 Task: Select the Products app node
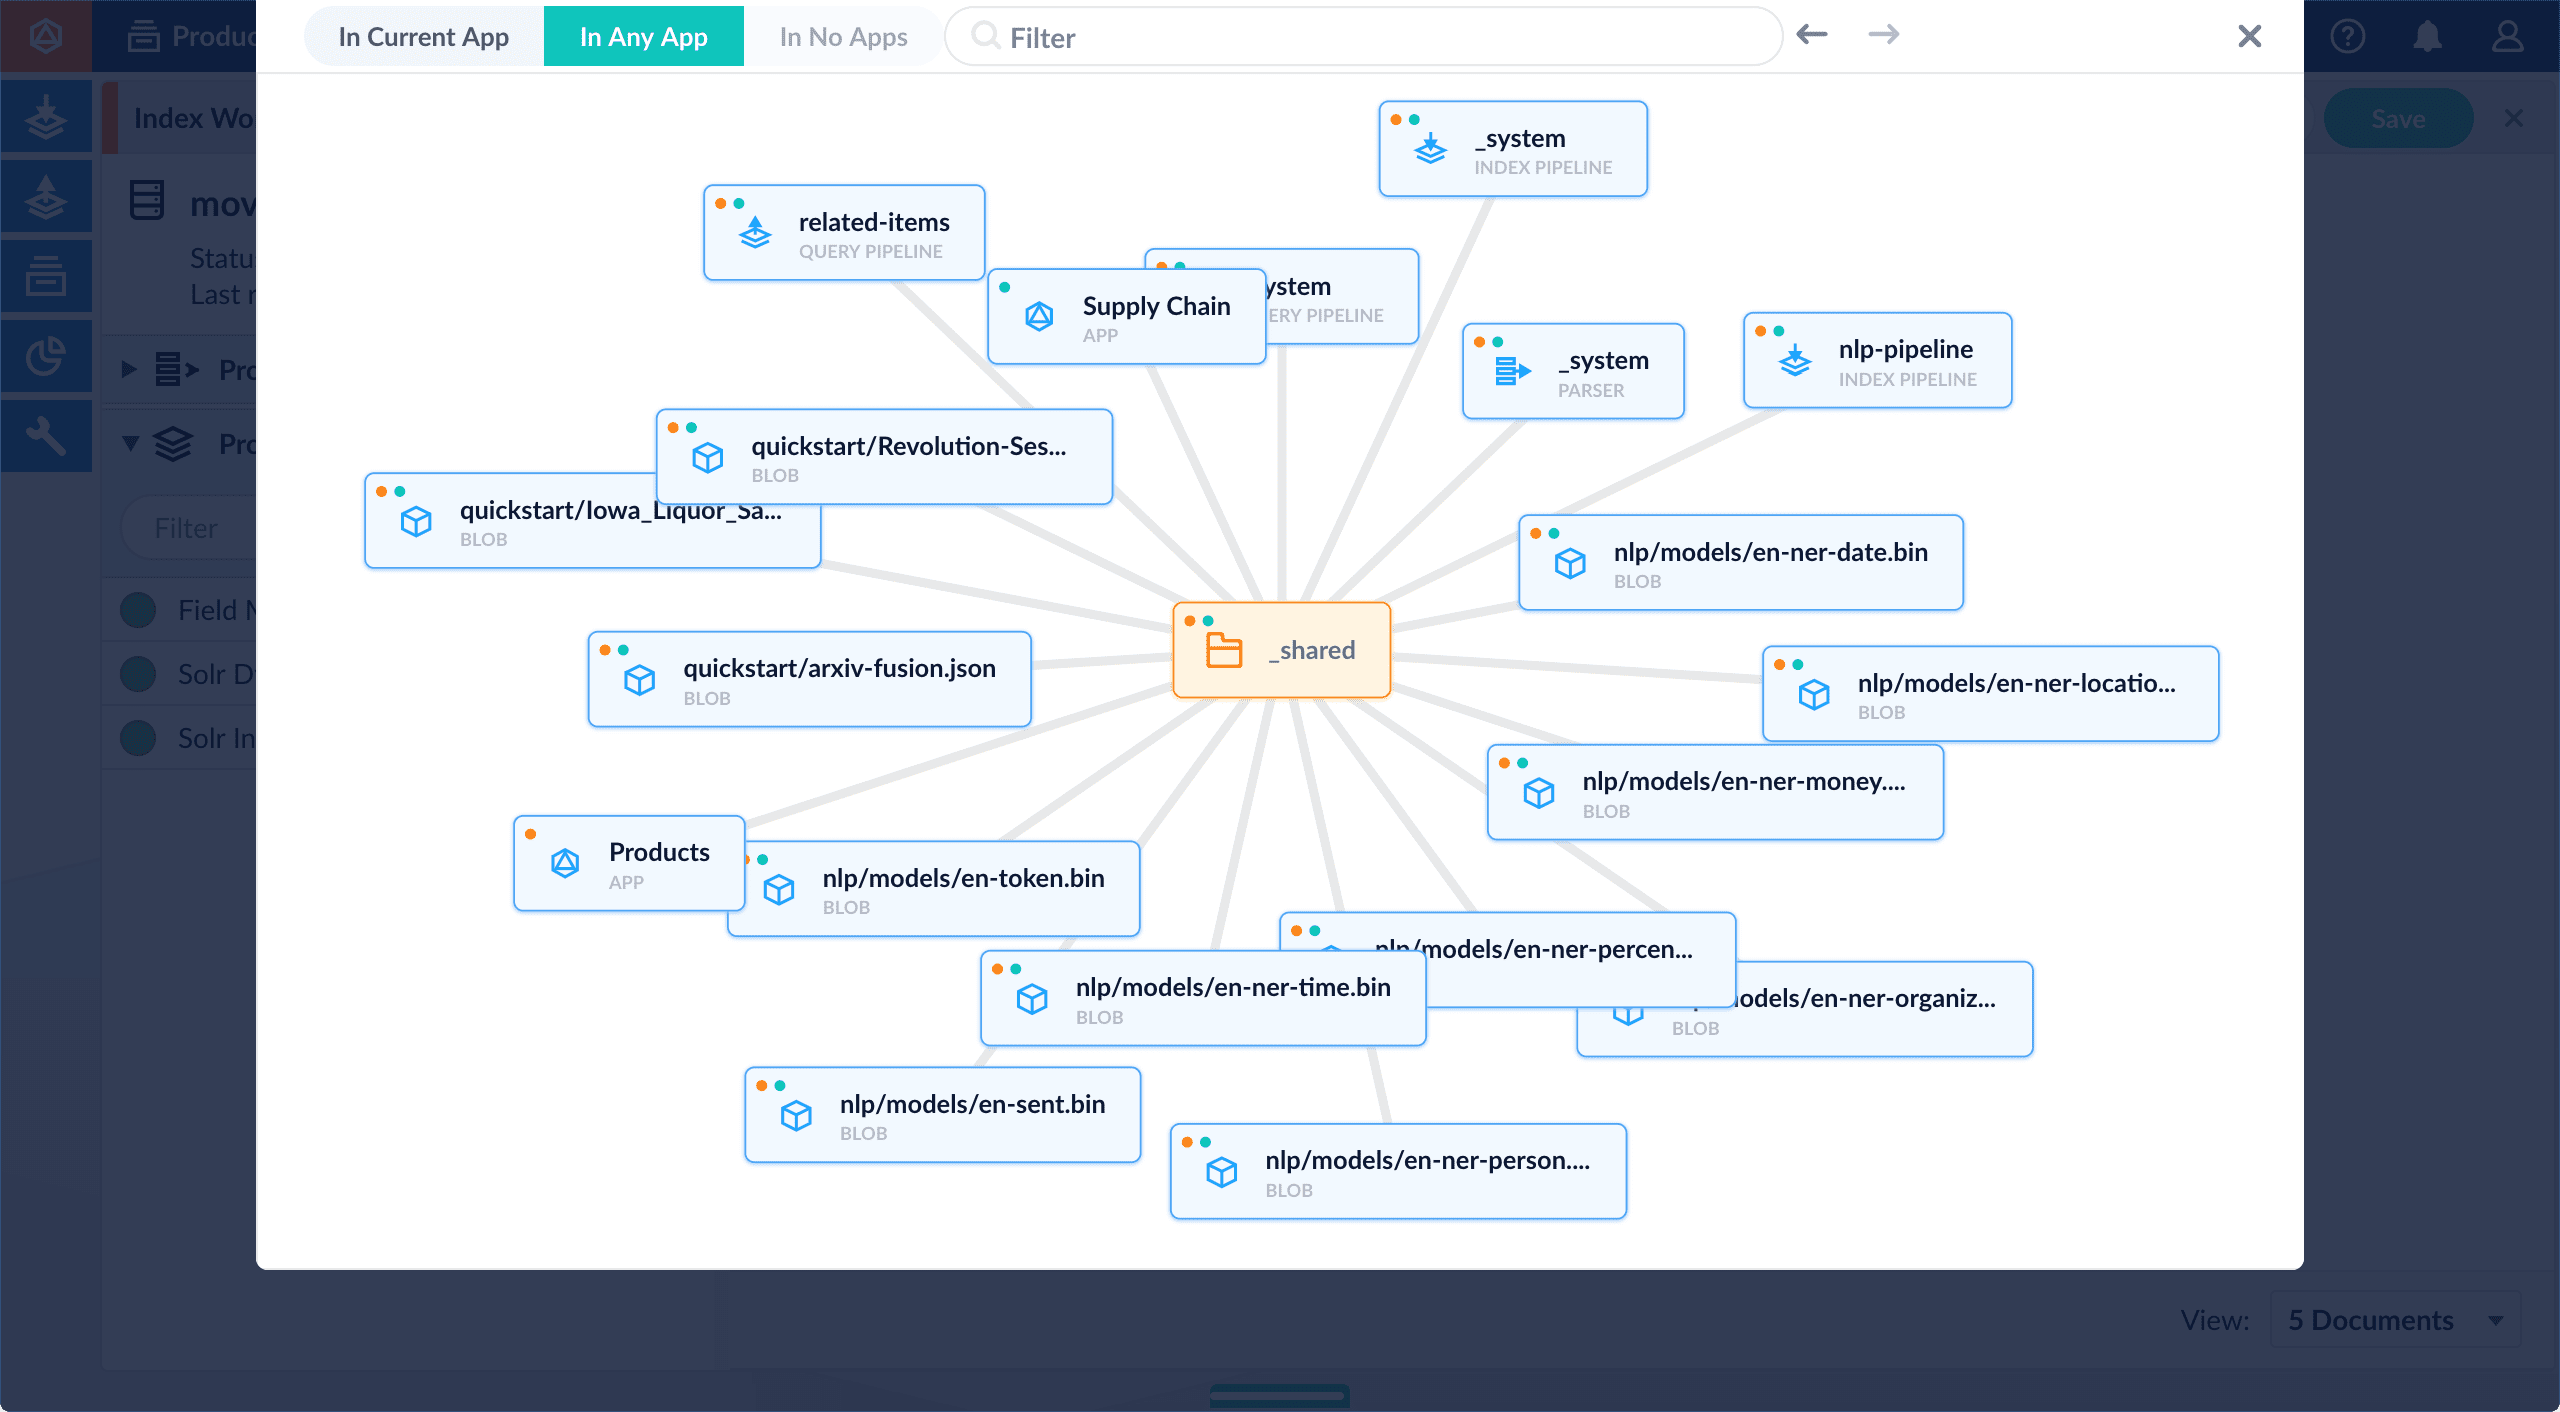click(629, 863)
